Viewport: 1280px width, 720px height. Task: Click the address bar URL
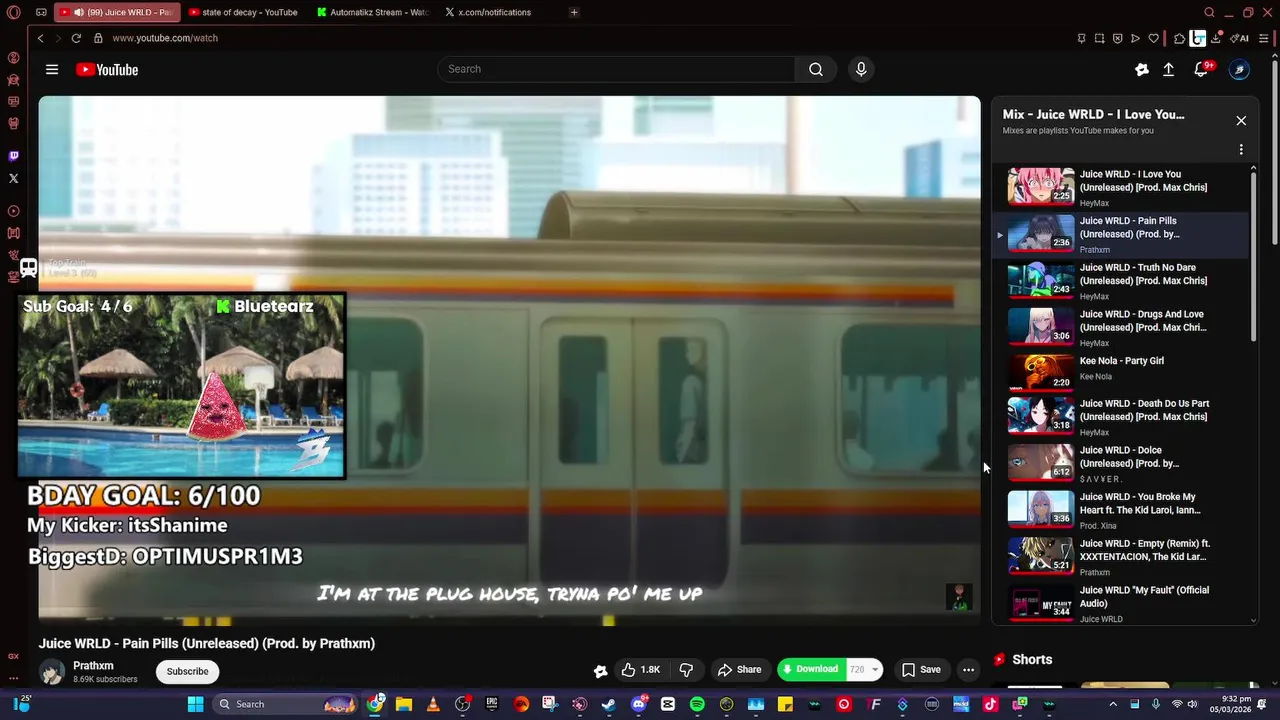click(x=165, y=38)
